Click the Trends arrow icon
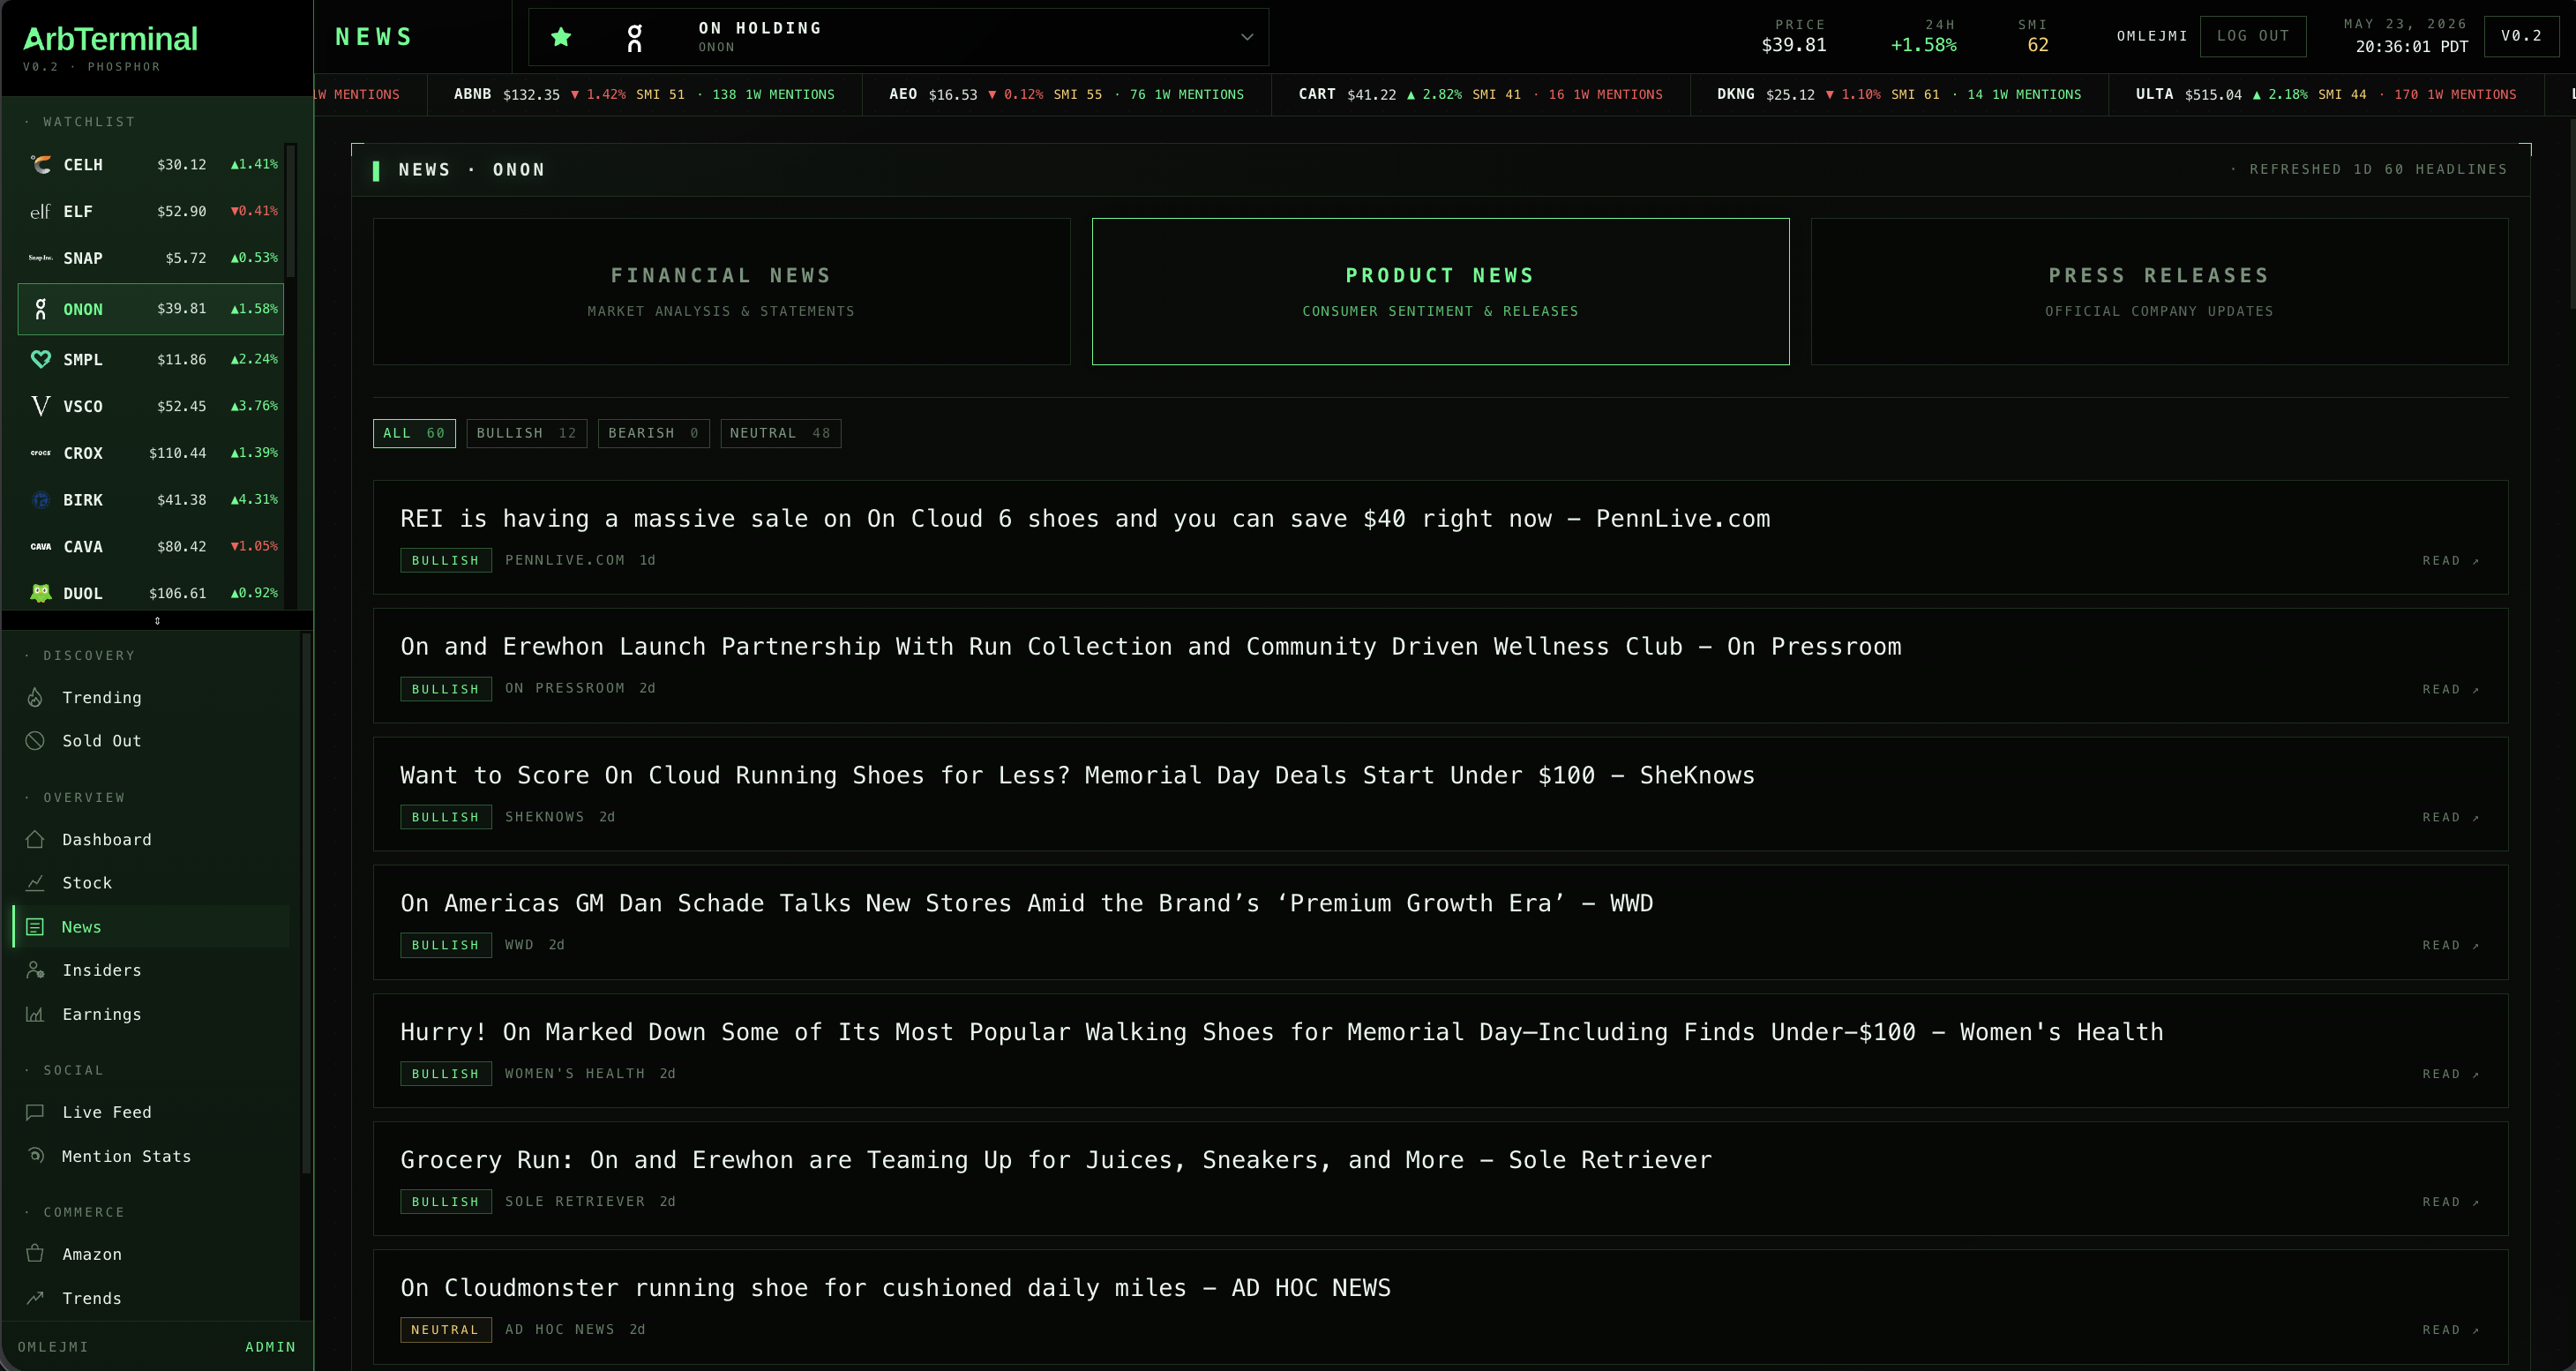 [35, 1298]
